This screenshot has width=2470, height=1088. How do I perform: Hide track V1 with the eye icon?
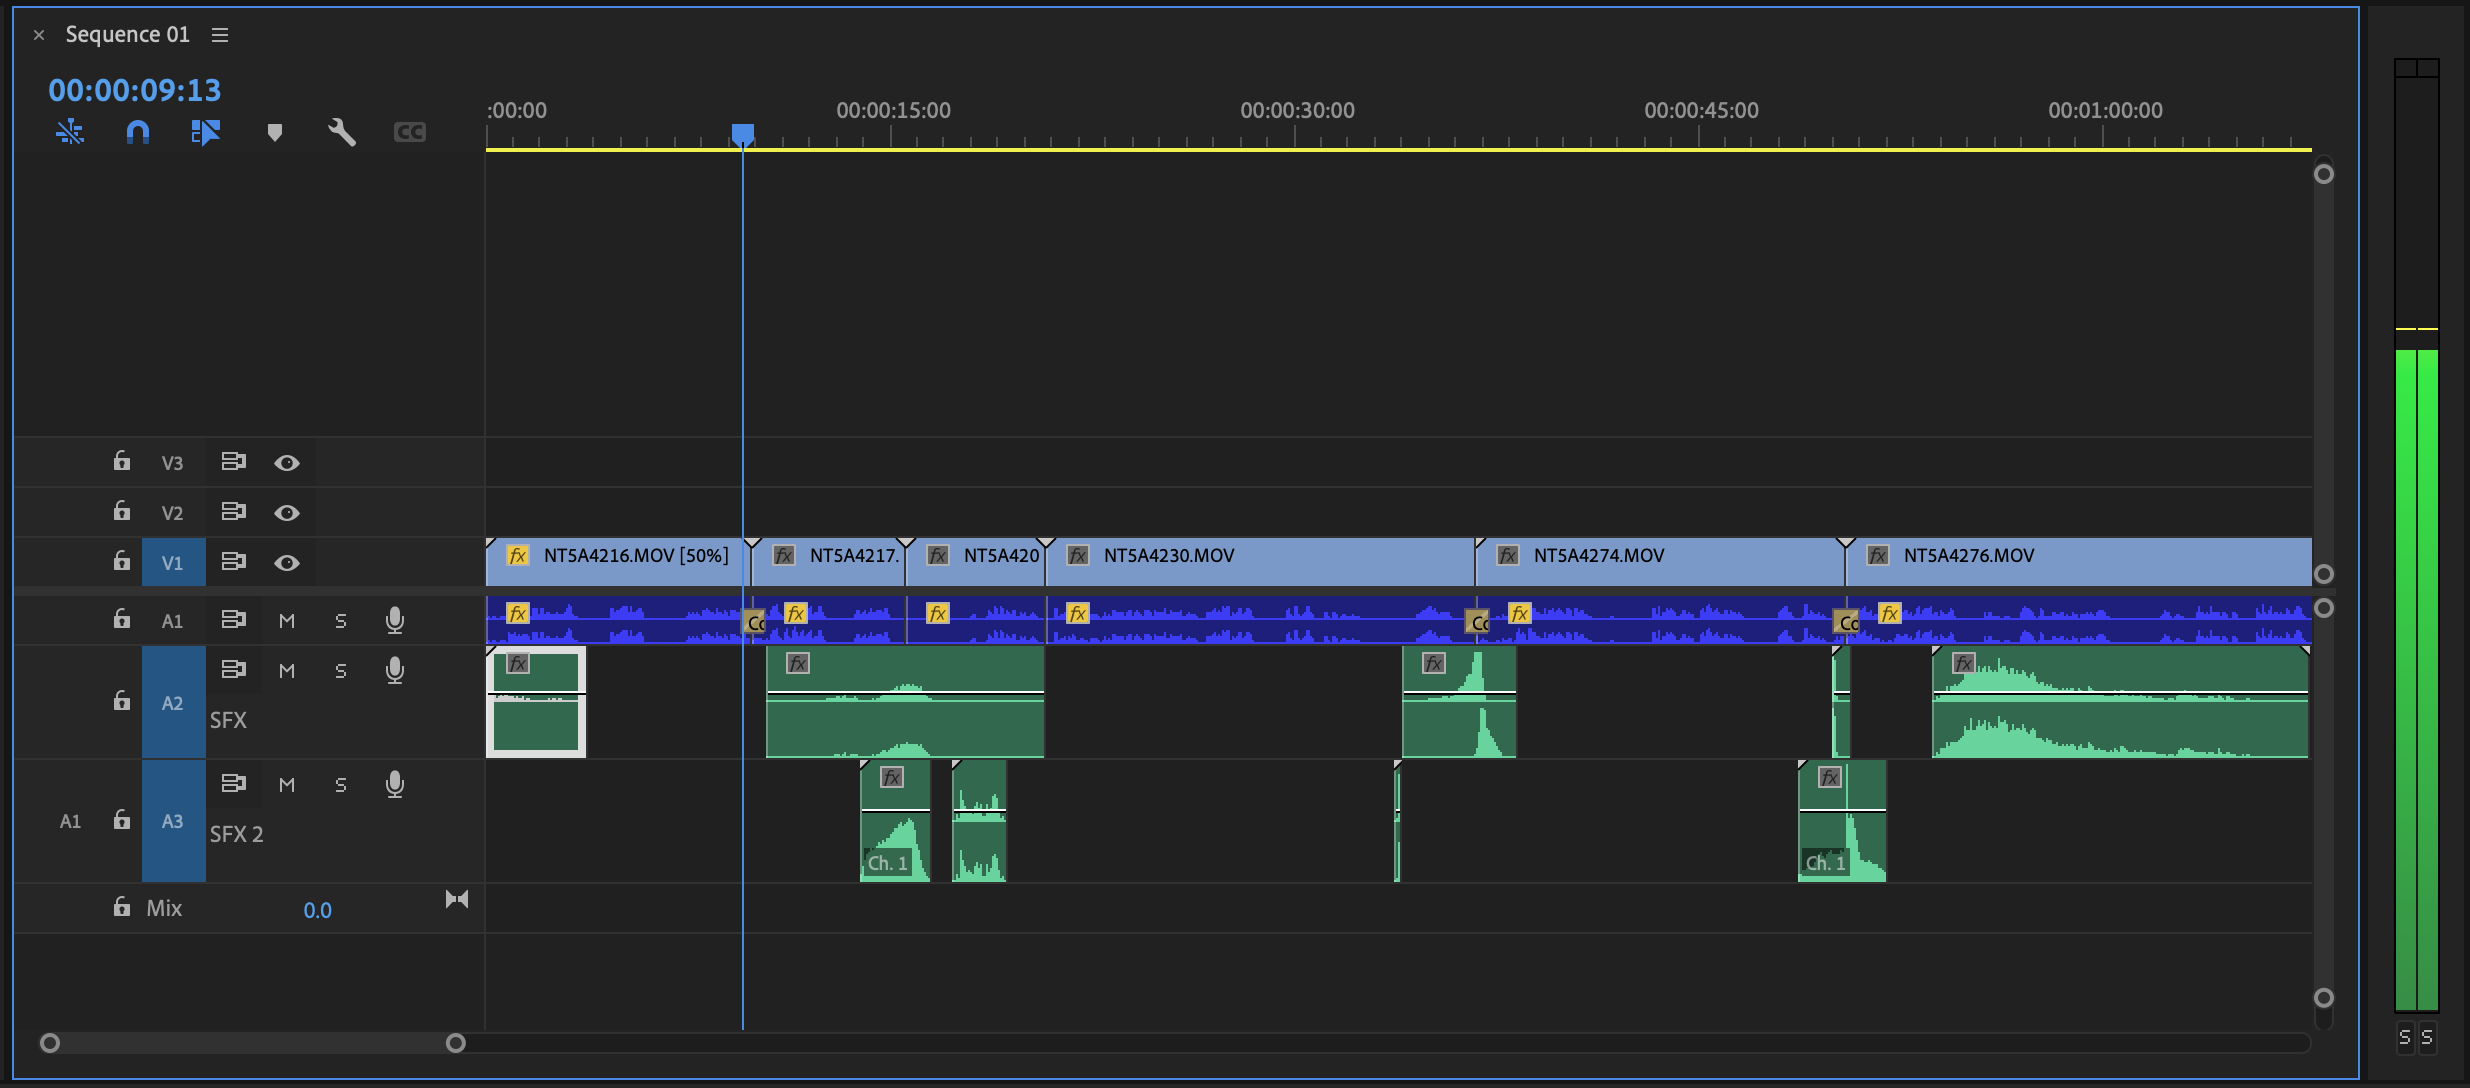pos(287,563)
